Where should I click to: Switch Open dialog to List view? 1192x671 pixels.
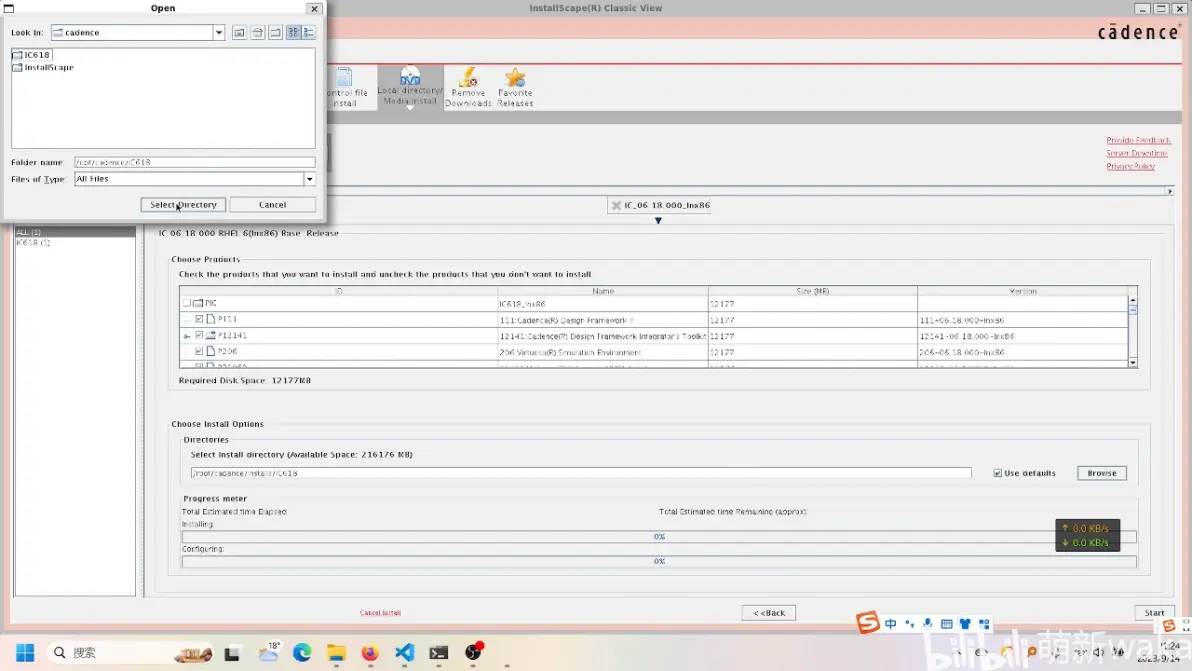pyautogui.click(x=293, y=33)
